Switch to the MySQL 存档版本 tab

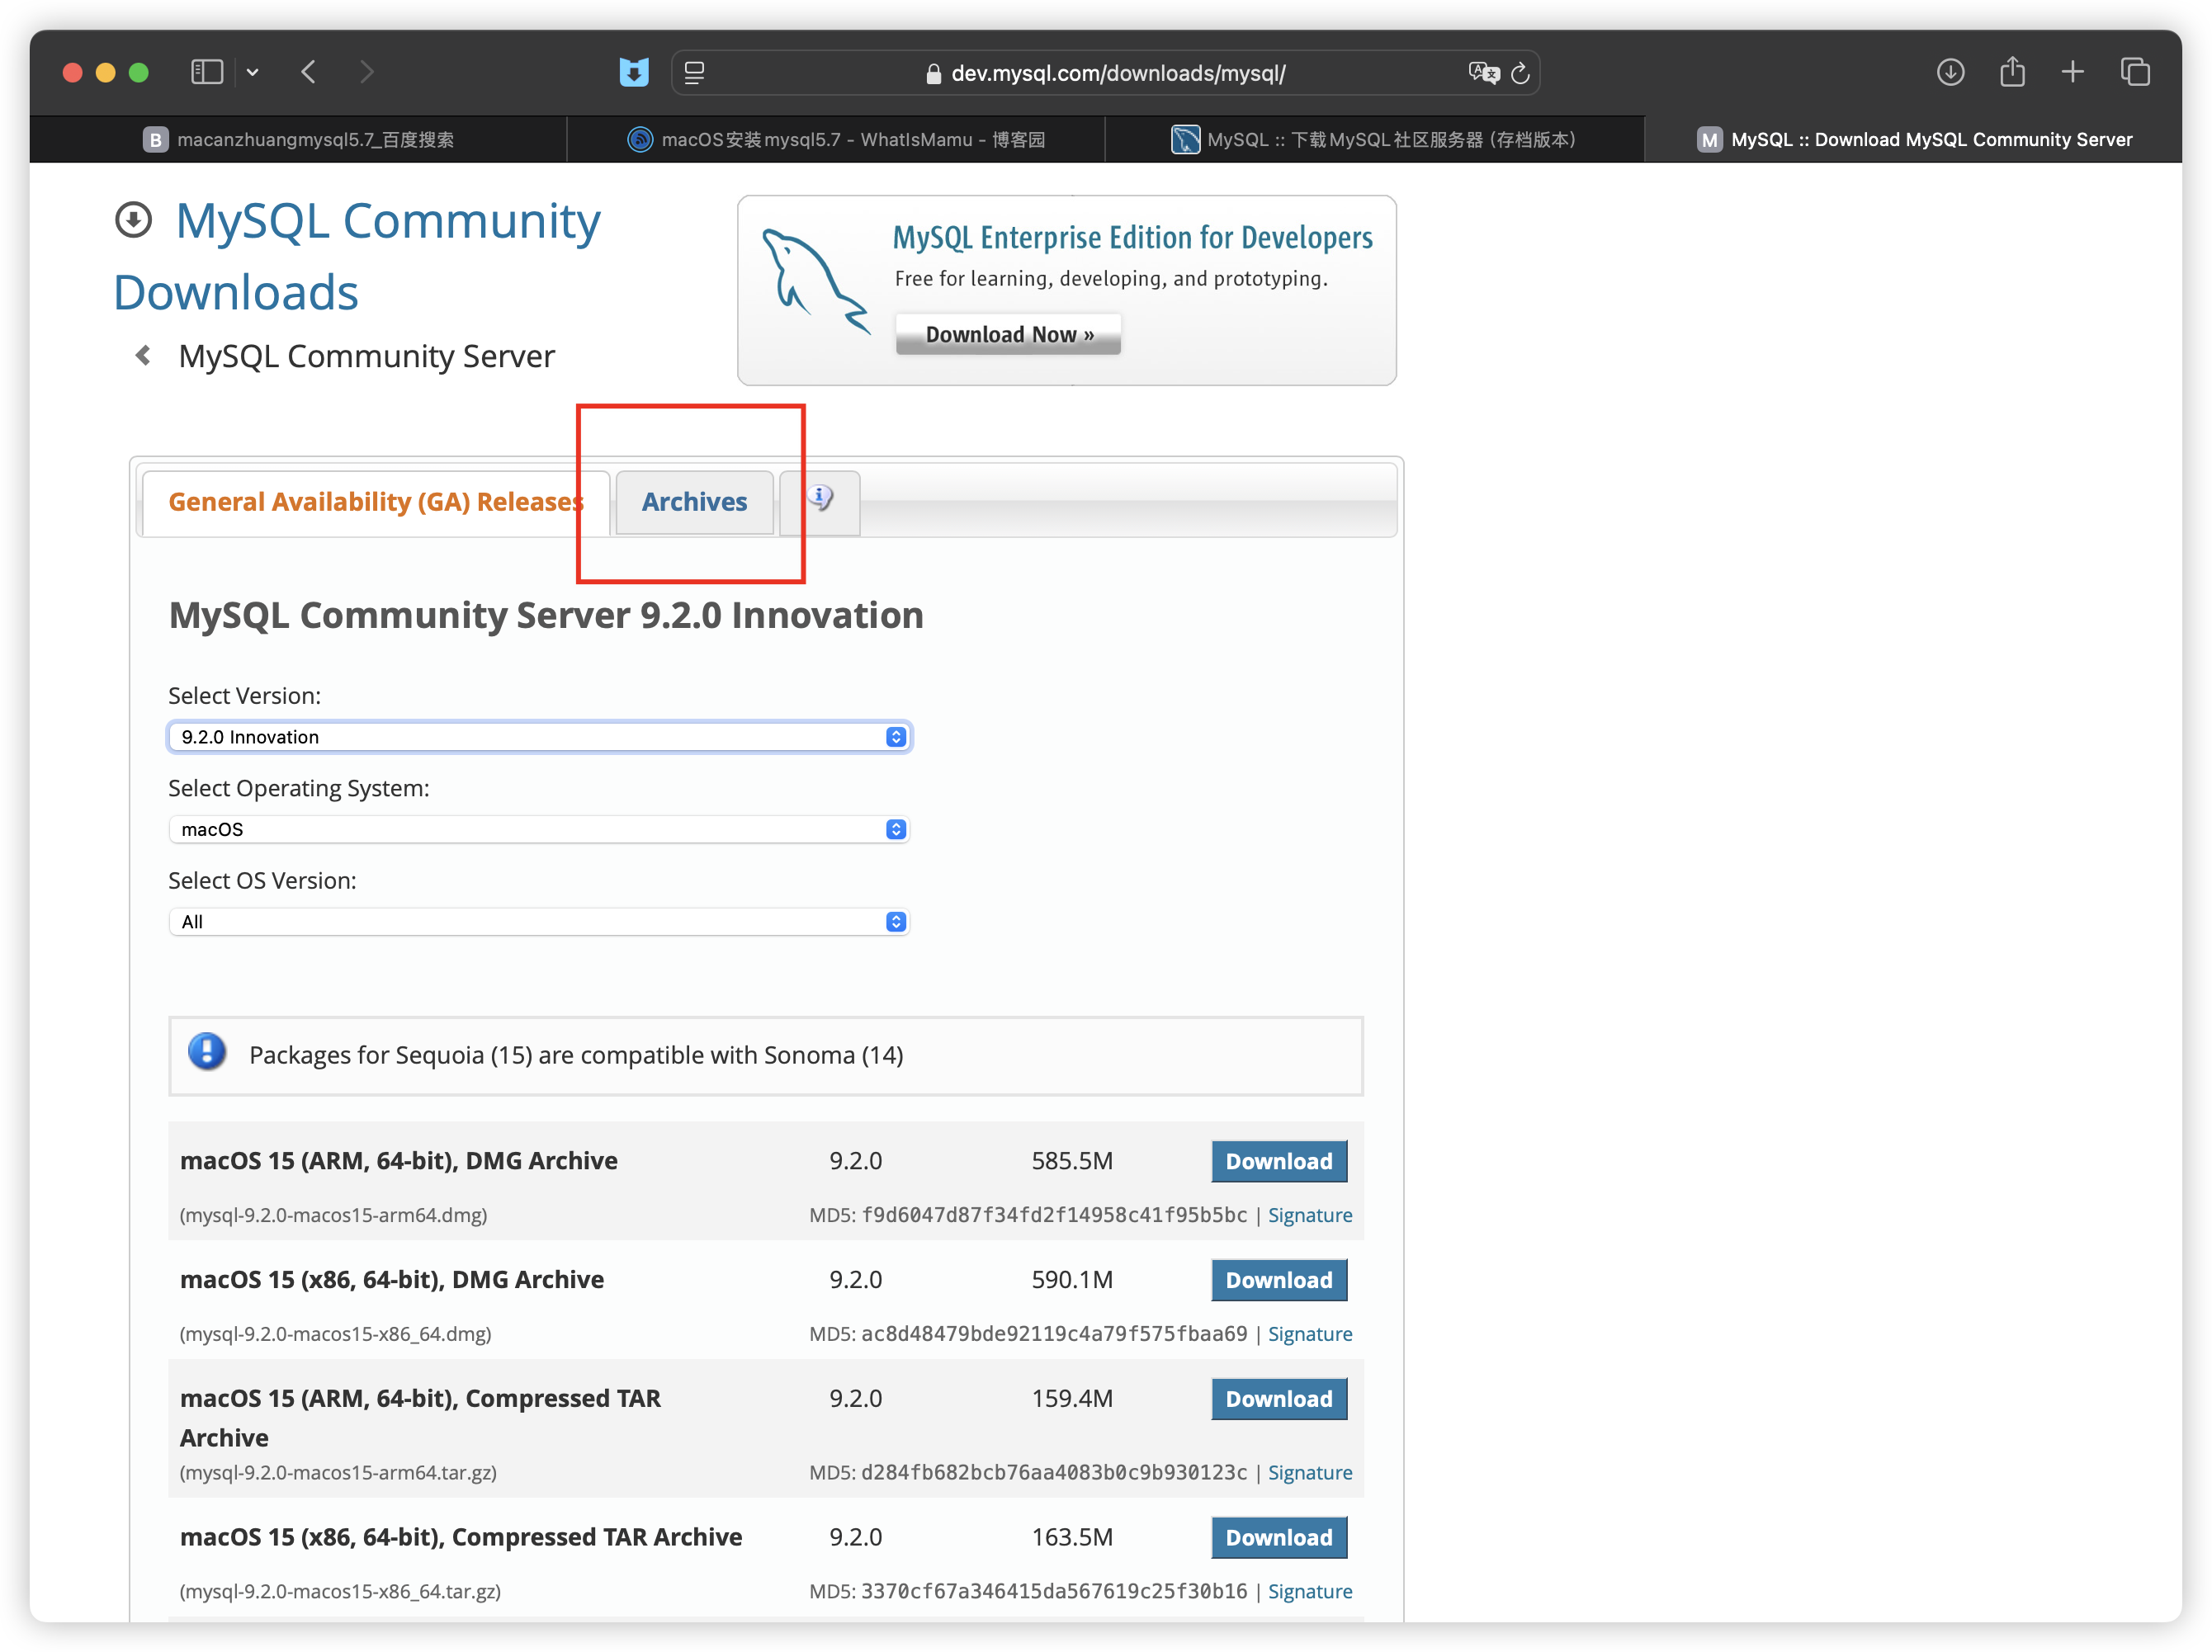(x=1374, y=139)
